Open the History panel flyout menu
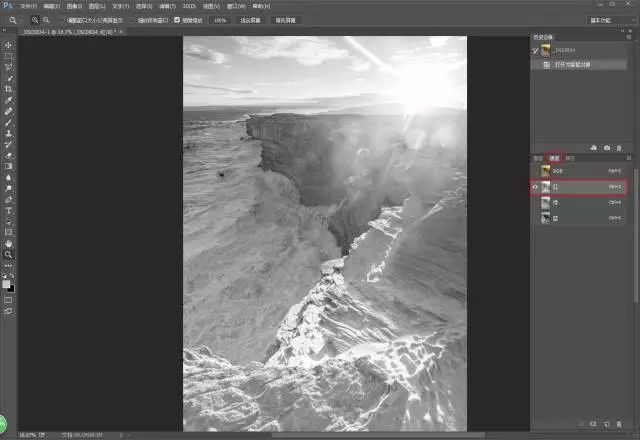640x440 pixels. tap(629, 37)
